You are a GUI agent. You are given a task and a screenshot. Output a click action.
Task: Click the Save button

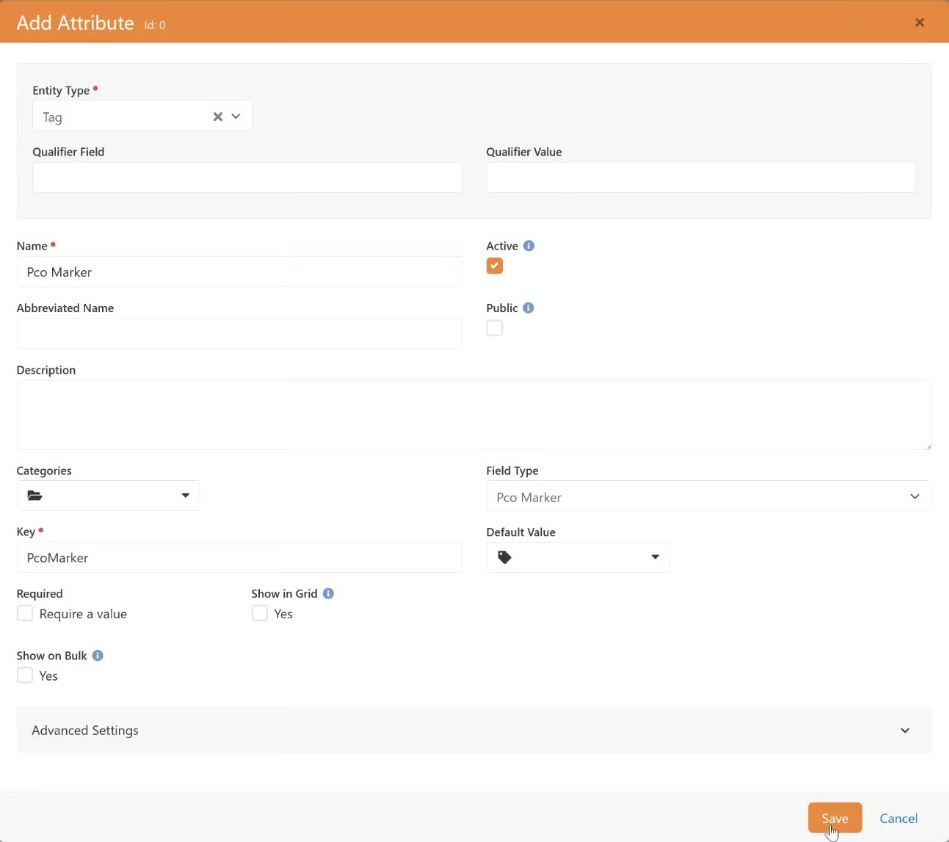point(834,818)
